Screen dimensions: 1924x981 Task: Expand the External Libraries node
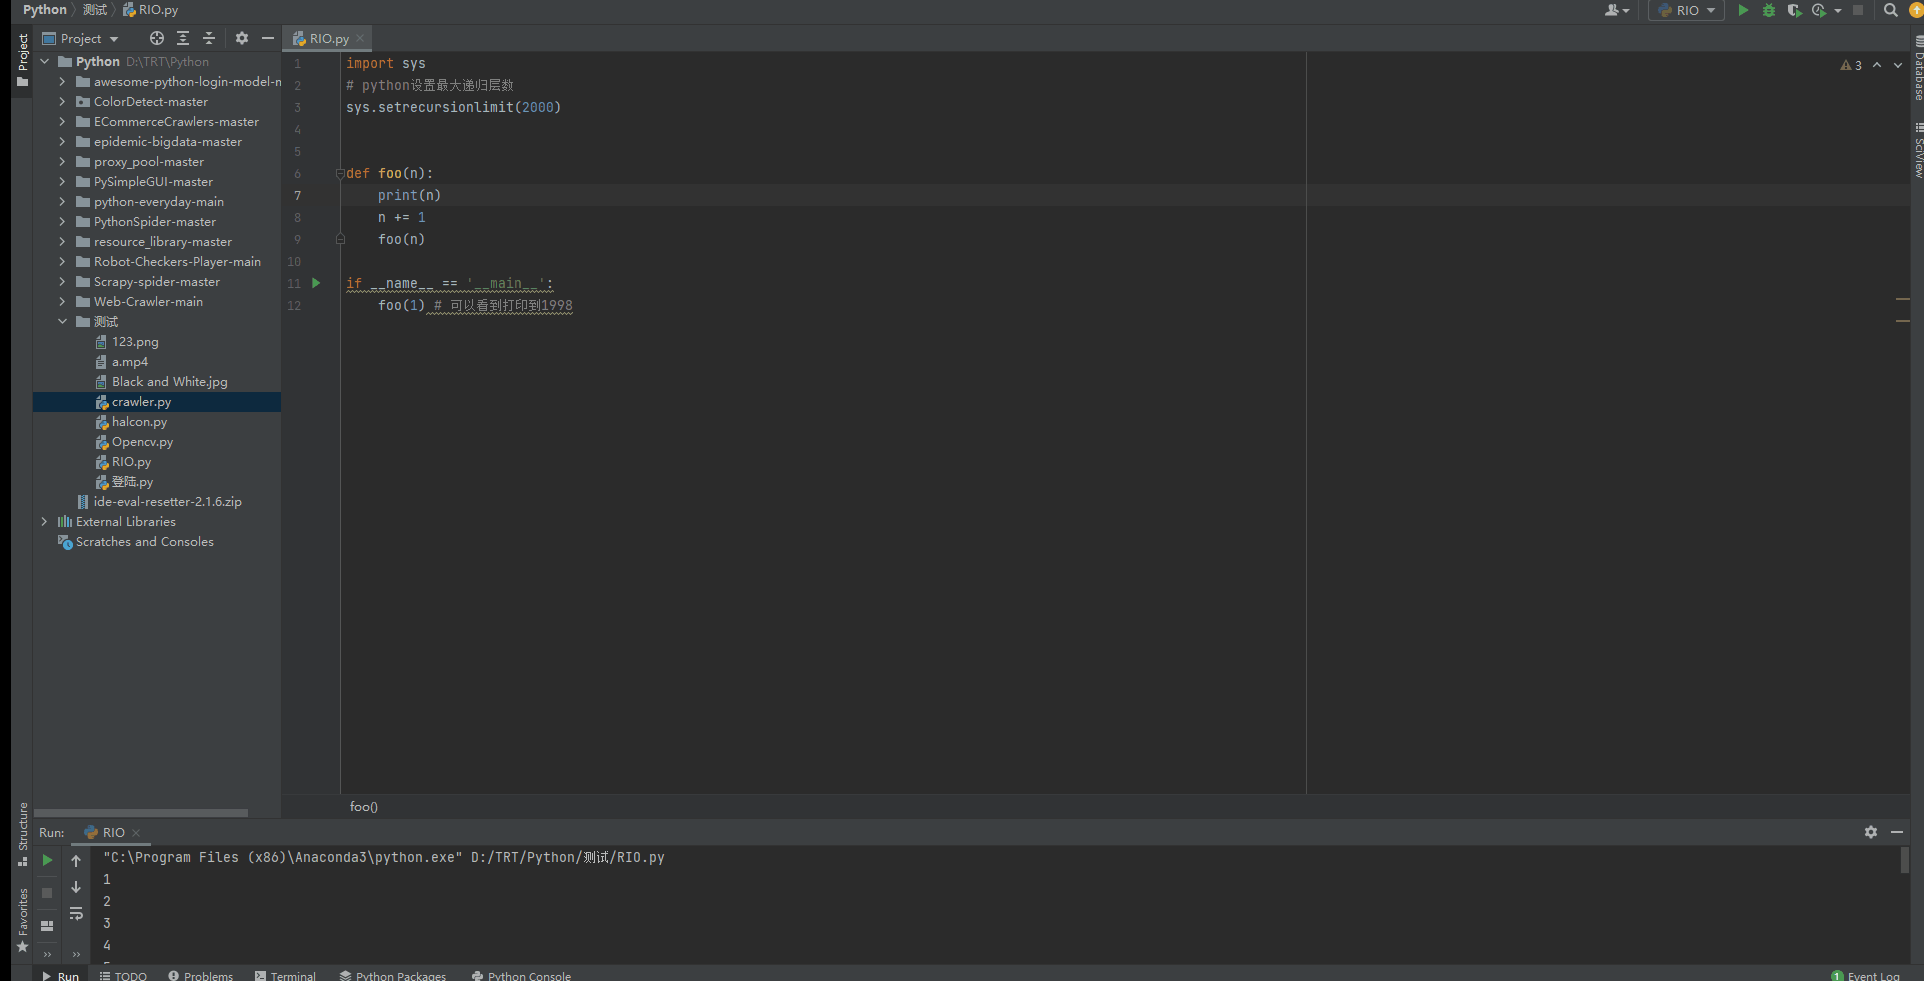point(44,521)
